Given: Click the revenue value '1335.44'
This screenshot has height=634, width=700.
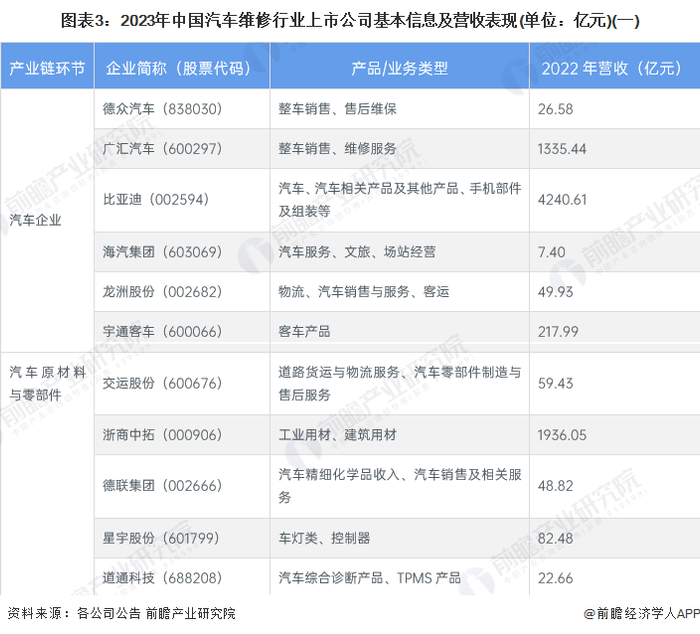Looking at the screenshot, I should (x=562, y=149).
